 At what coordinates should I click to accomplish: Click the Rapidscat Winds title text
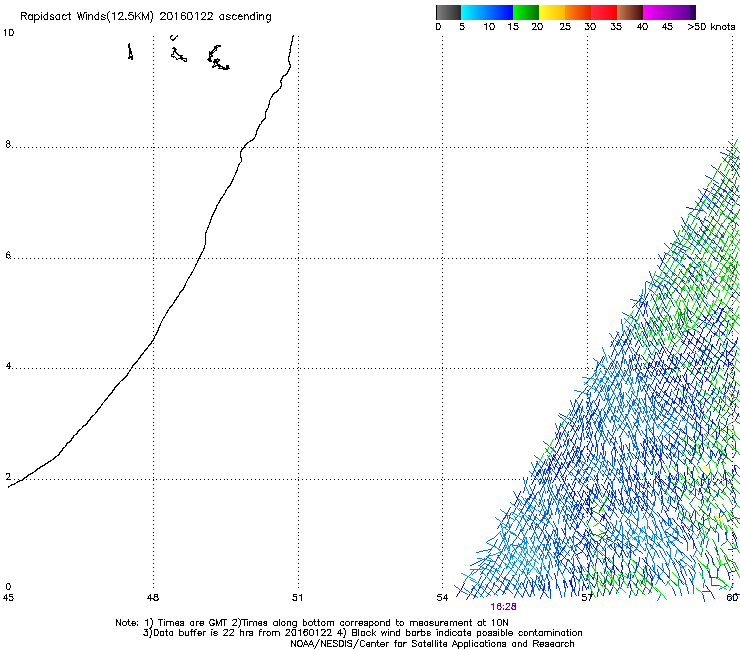coord(145,17)
